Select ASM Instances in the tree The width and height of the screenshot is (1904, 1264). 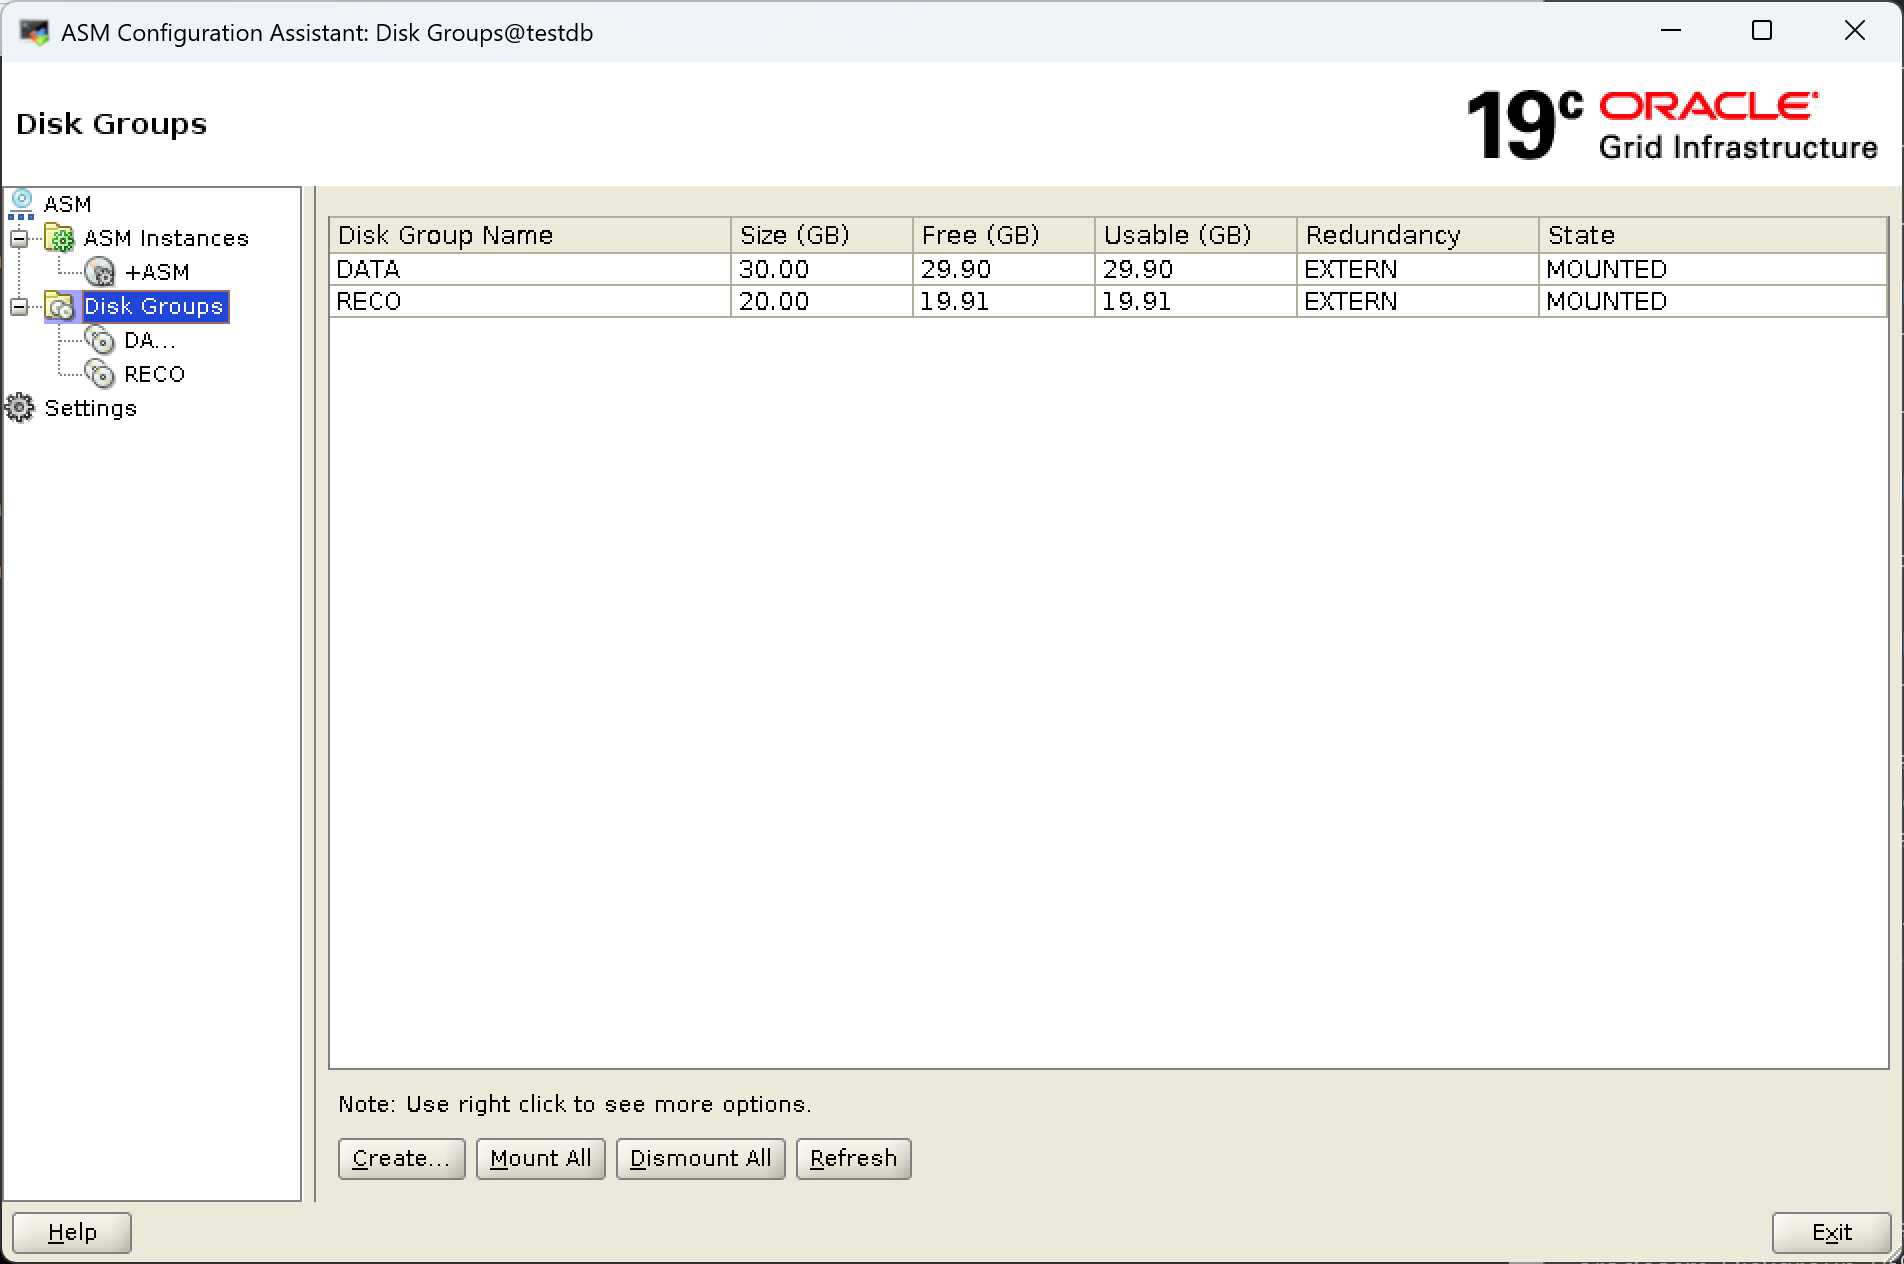click(166, 238)
